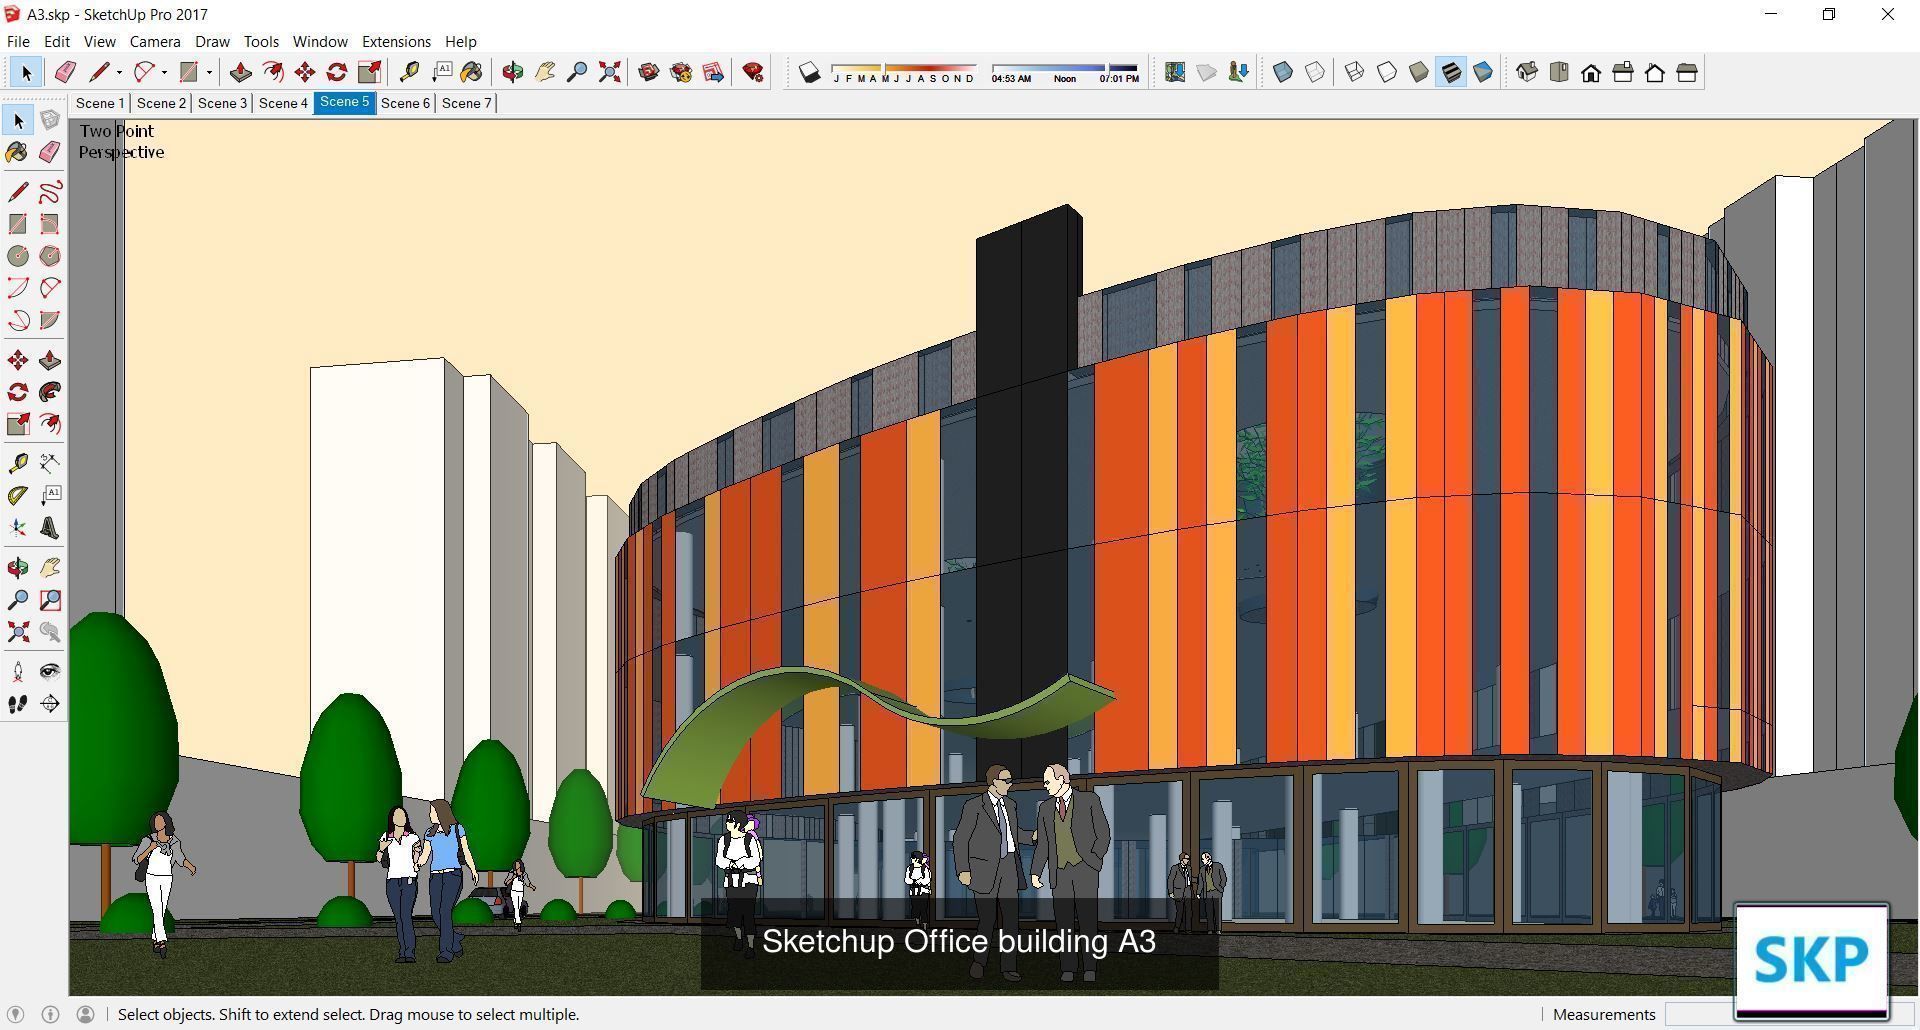The image size is (1920, 1030).
Task: Select the Look Around eye tool
Action: [x=50, y=671]
